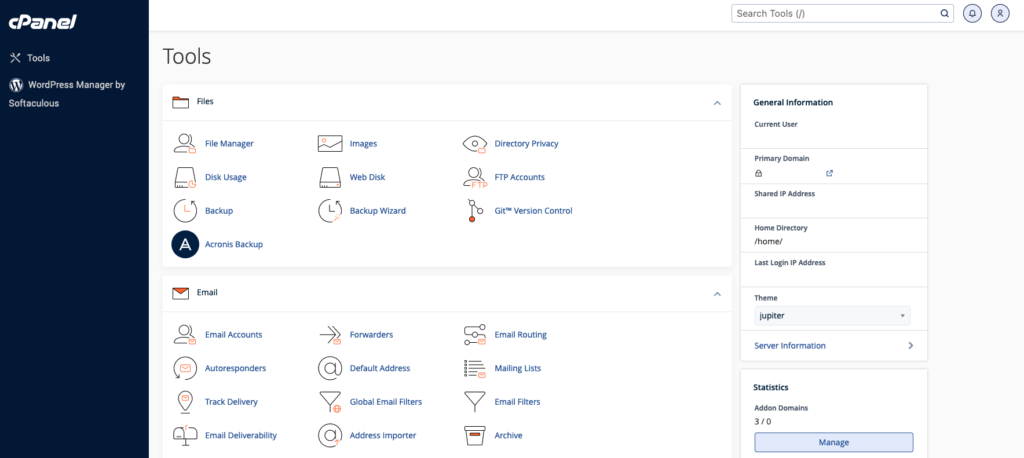Select the Disk Usage icon

(185, 177)
